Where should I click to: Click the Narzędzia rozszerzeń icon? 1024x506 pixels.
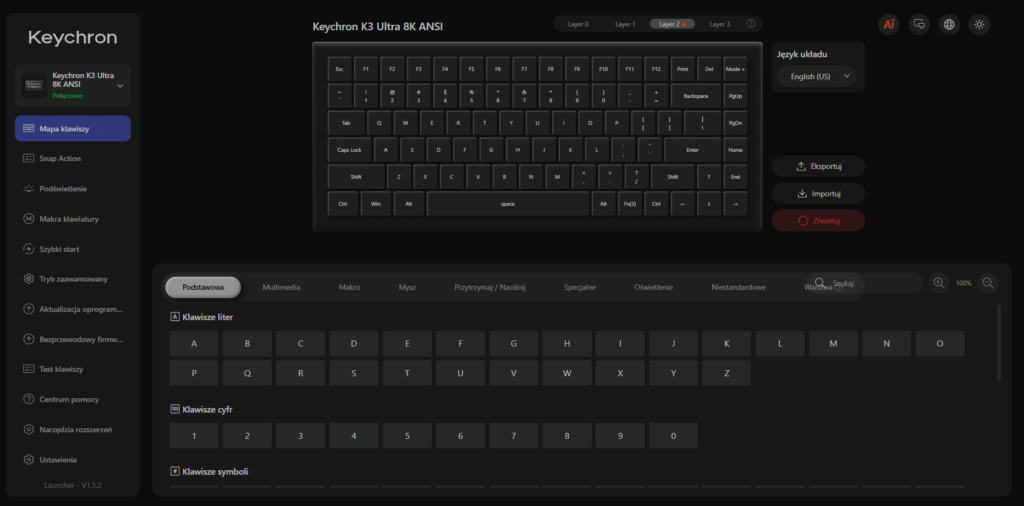tap(29, 430)
